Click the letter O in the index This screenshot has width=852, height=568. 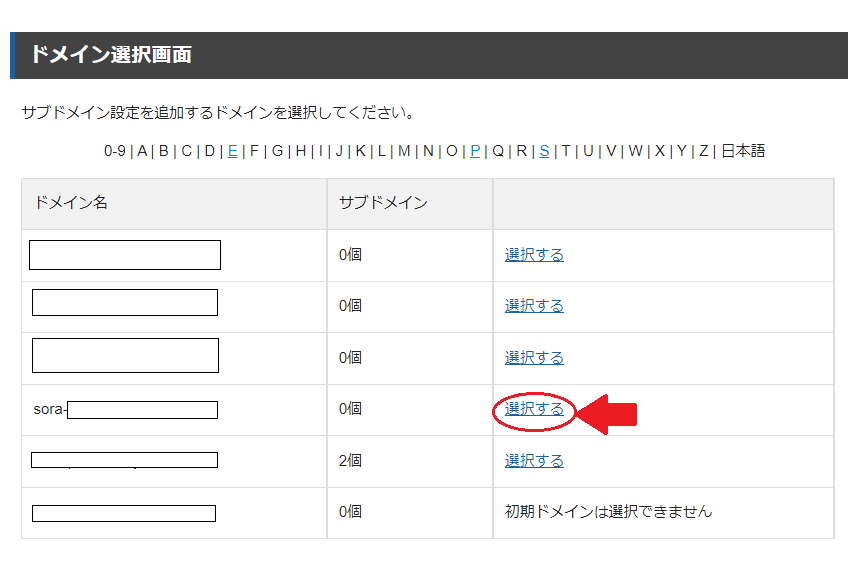pyautogui.click(x=452, y=151)
